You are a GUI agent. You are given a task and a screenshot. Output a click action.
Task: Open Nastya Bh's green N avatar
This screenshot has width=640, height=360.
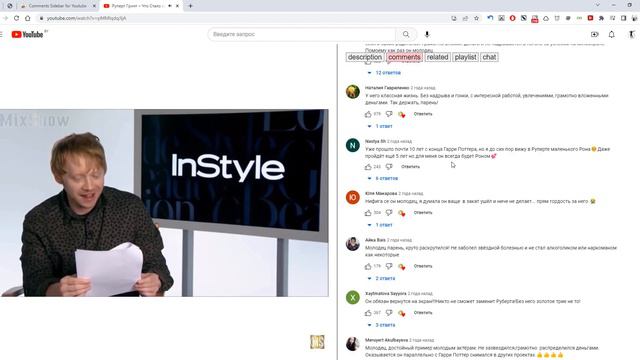pyautogui.click(x=353, y=145)
